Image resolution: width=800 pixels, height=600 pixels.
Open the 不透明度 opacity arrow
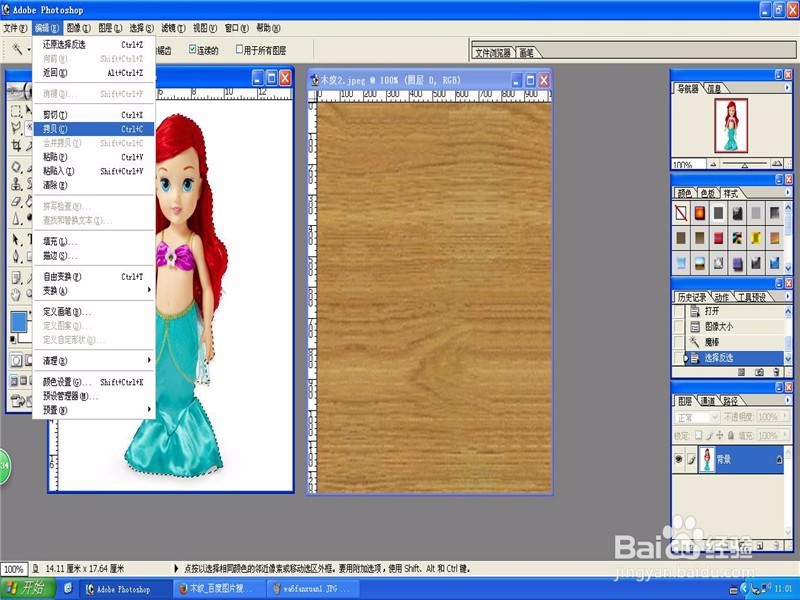click(x=784, y=417)
